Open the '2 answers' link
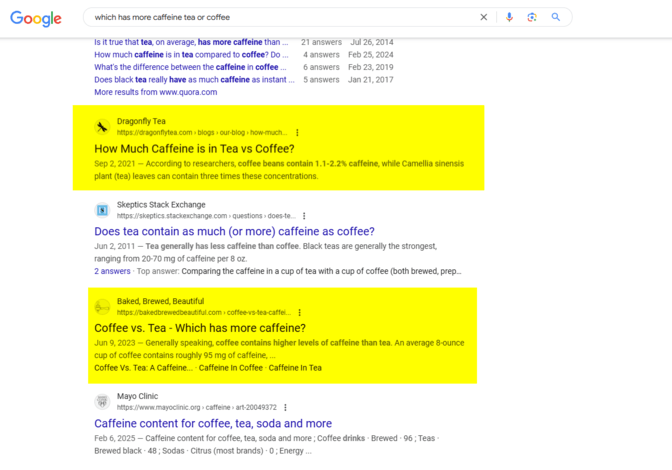 113,270
